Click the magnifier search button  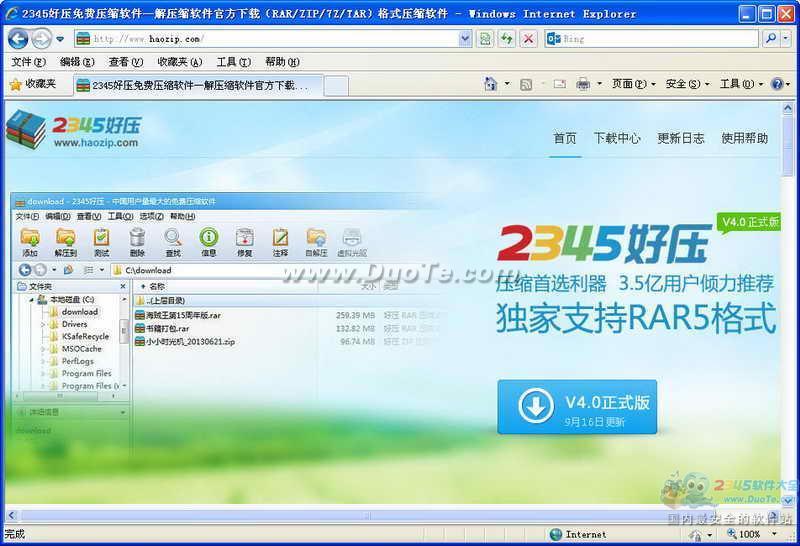[x=771, y=38]
